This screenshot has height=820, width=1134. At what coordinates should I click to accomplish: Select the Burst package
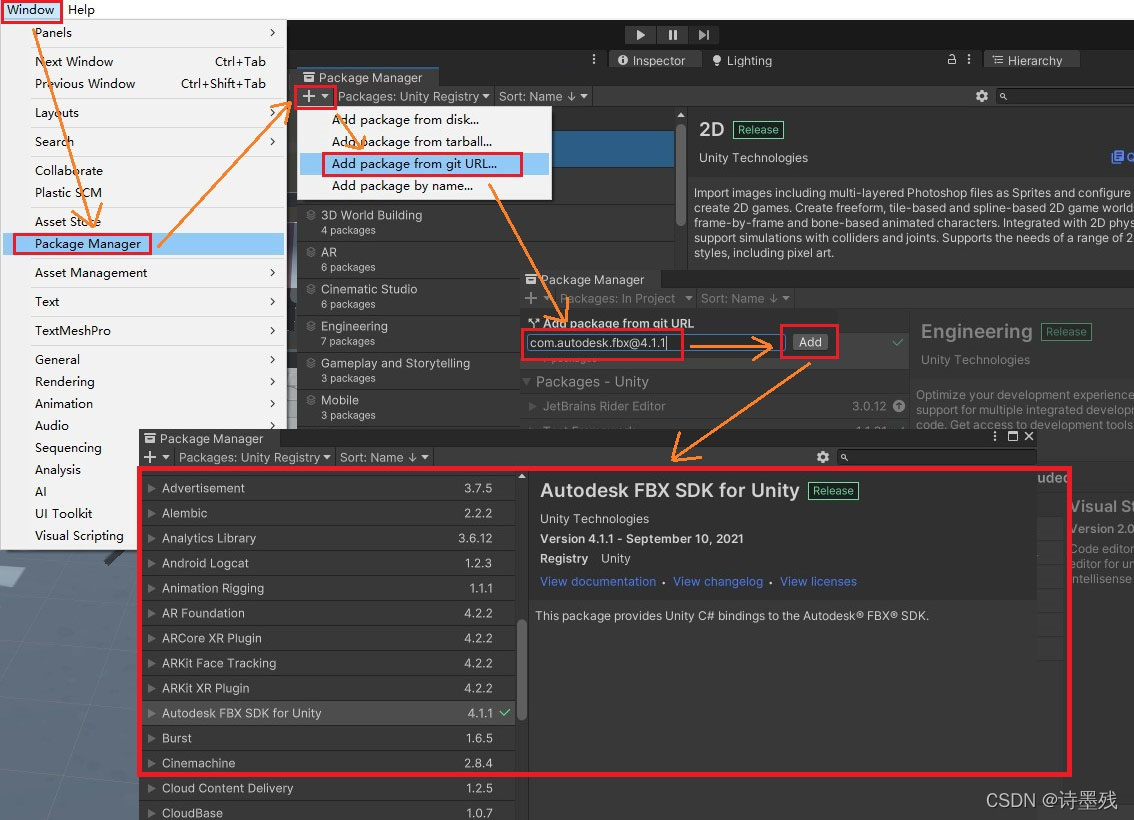click(x=328, y=738)
